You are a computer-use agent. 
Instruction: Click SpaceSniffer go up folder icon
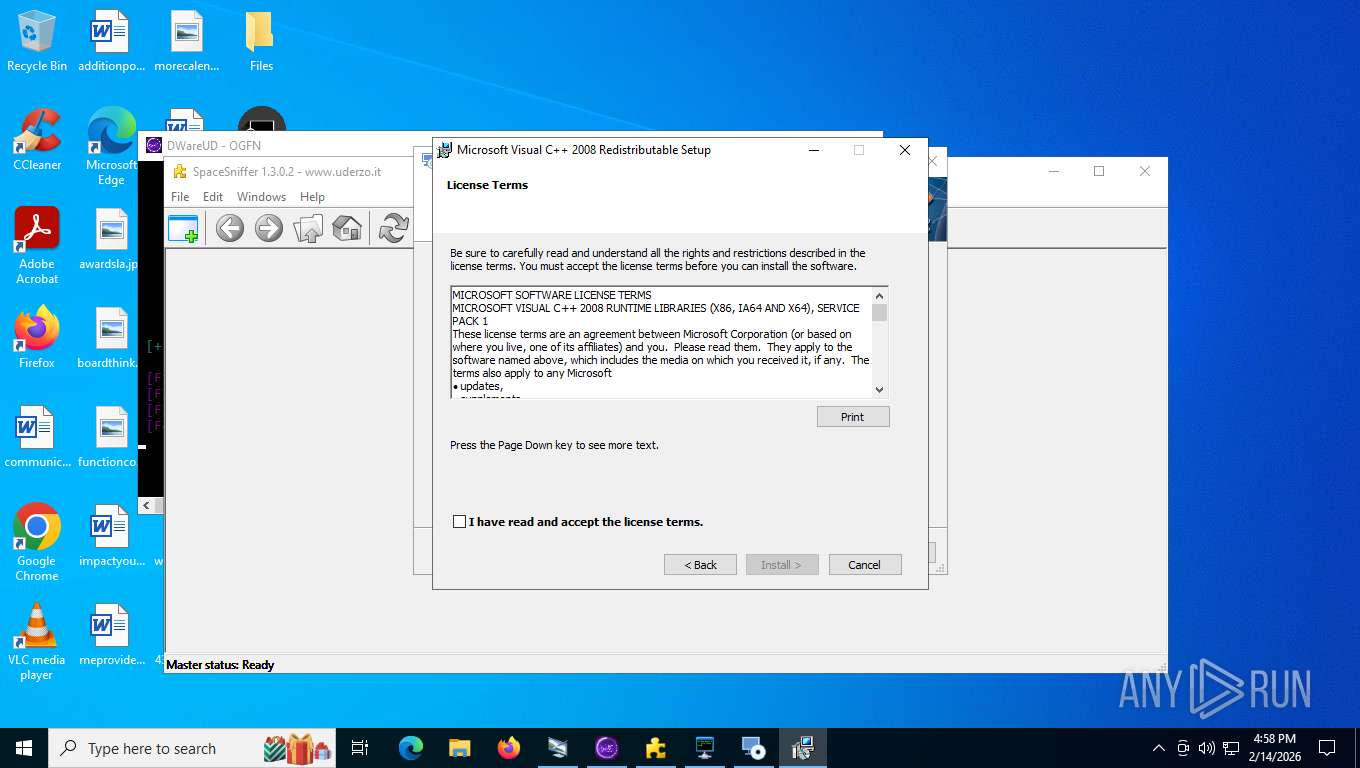click(308, 228)
